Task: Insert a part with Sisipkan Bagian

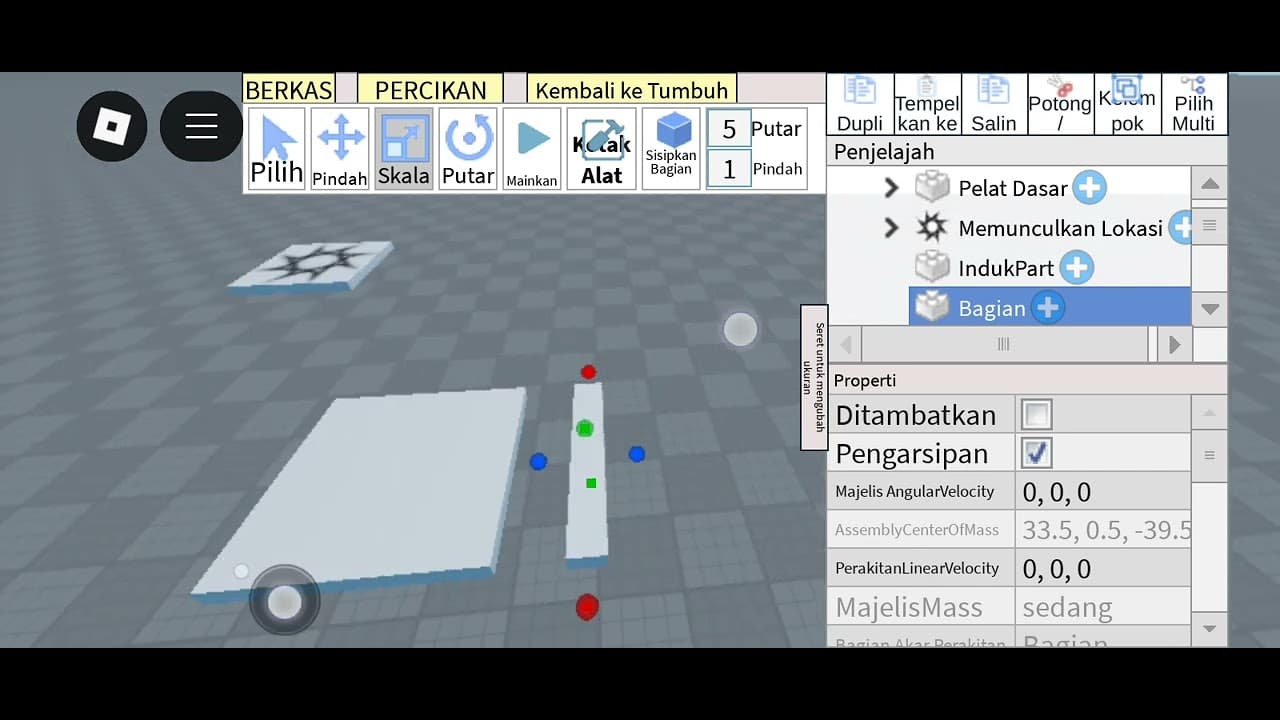Action: coord(671,148)
